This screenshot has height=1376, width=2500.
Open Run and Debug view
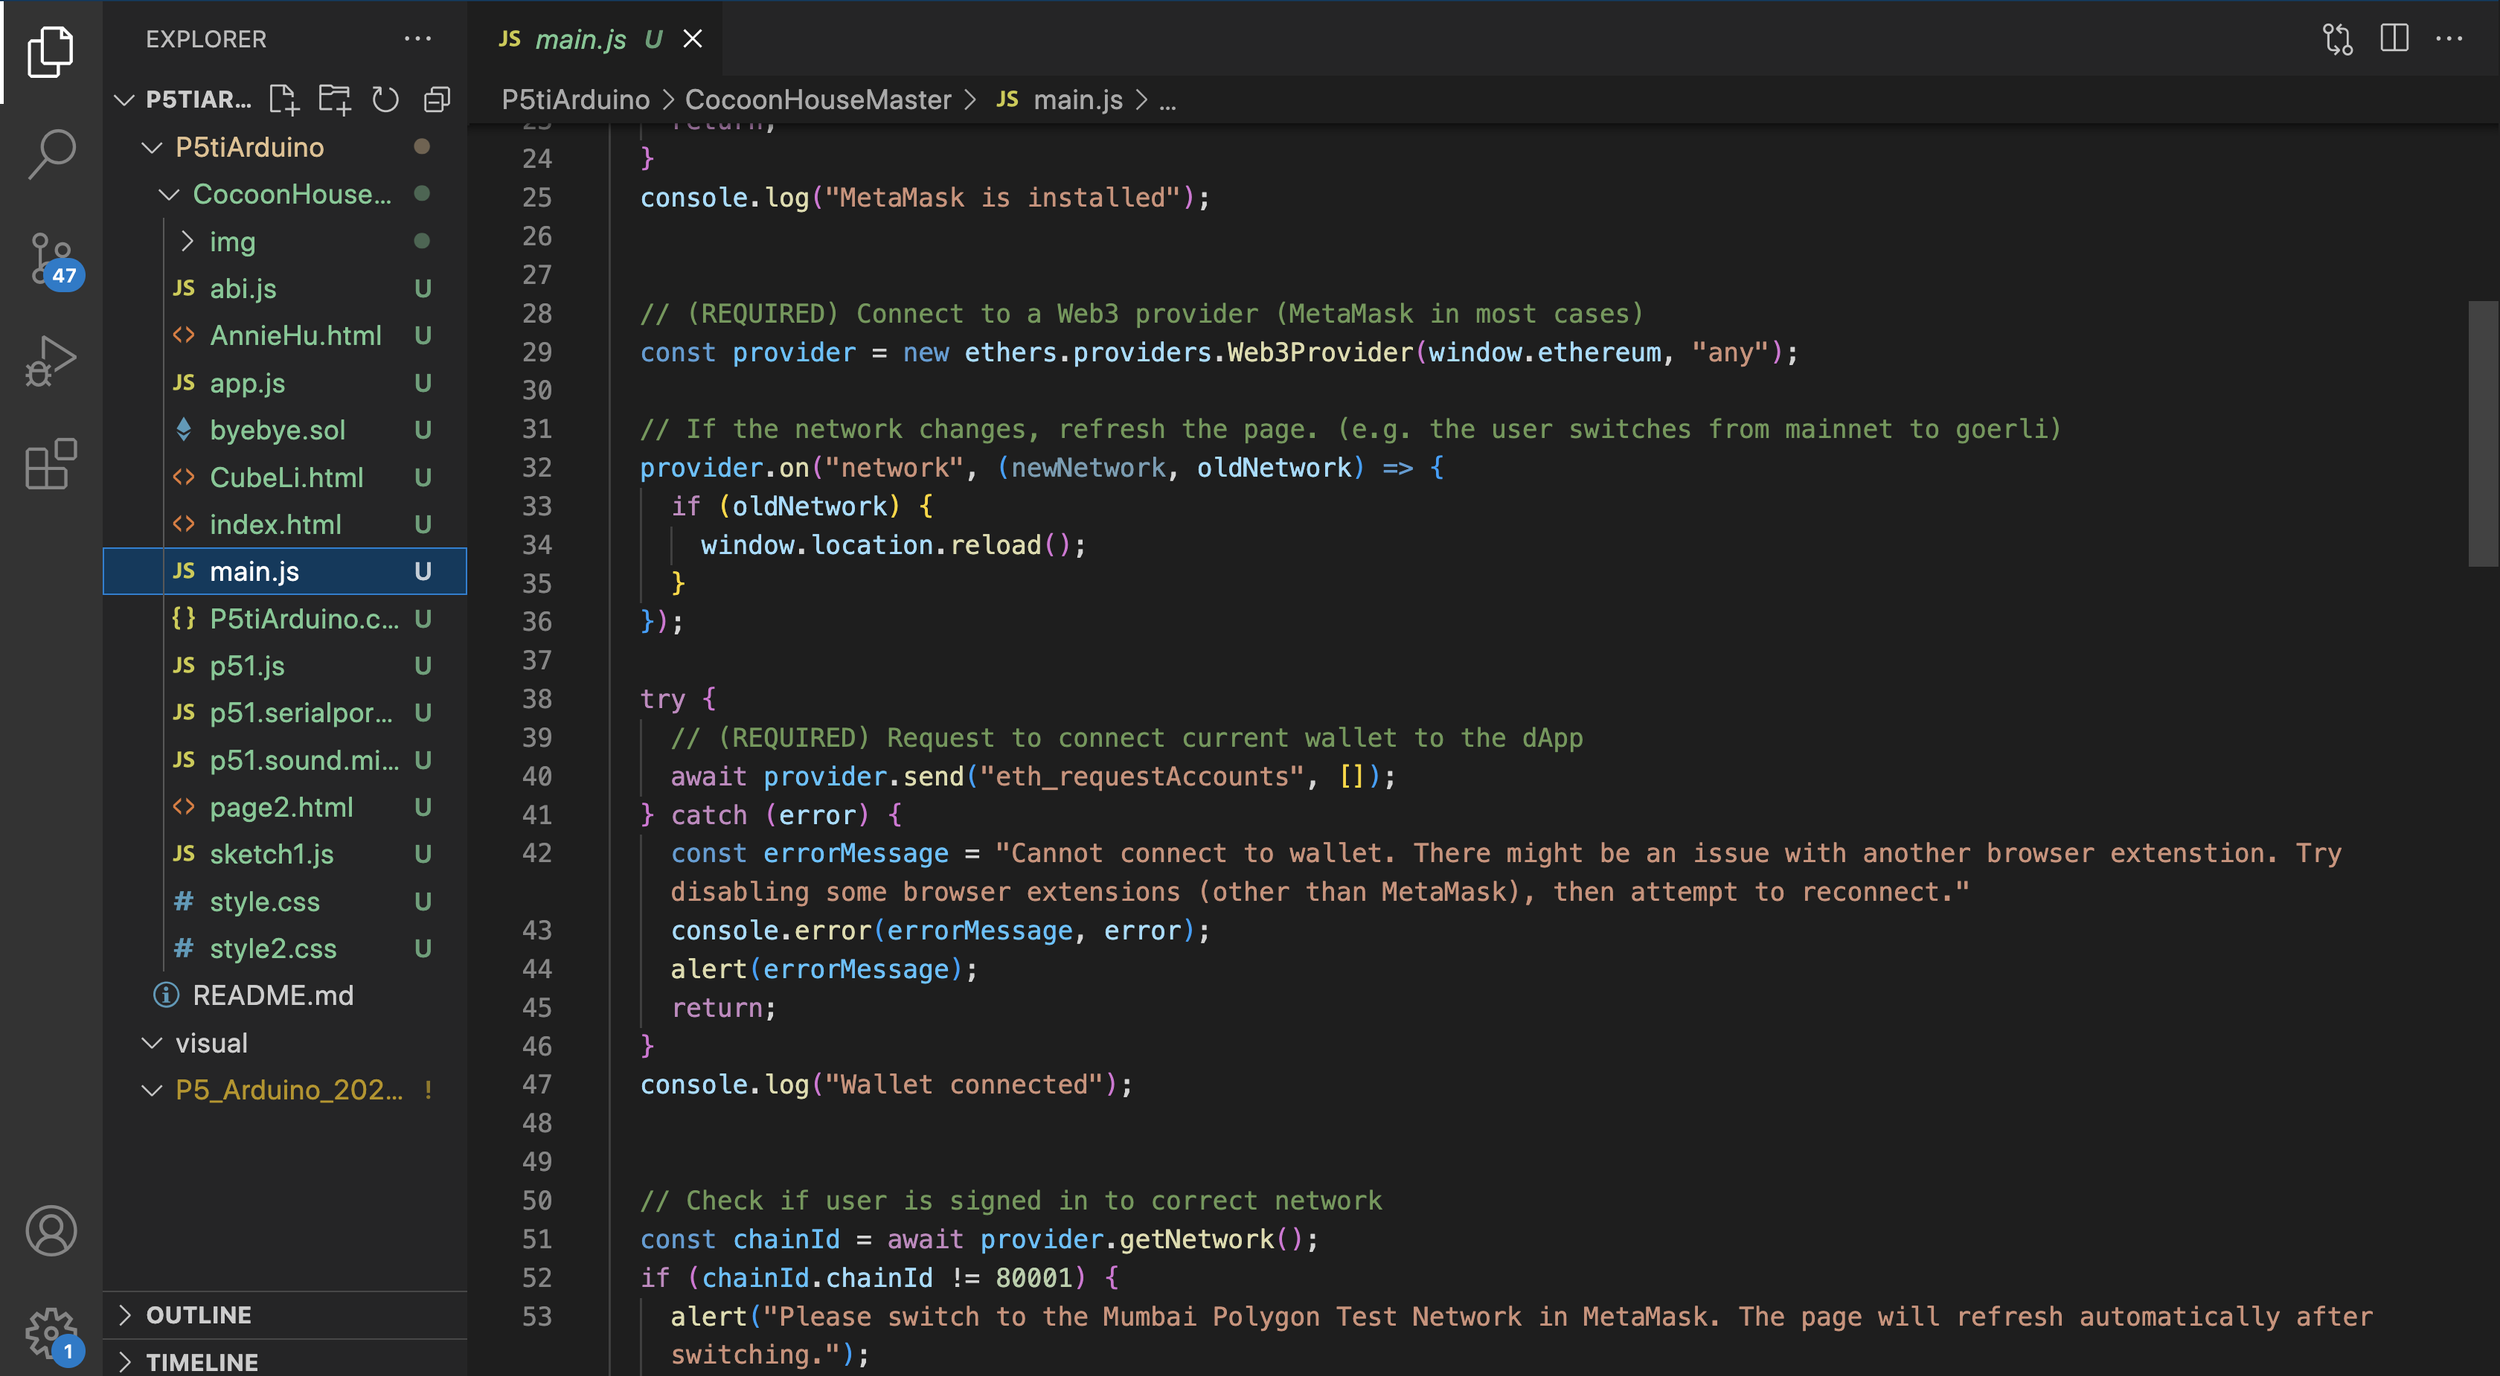(51, 361)
